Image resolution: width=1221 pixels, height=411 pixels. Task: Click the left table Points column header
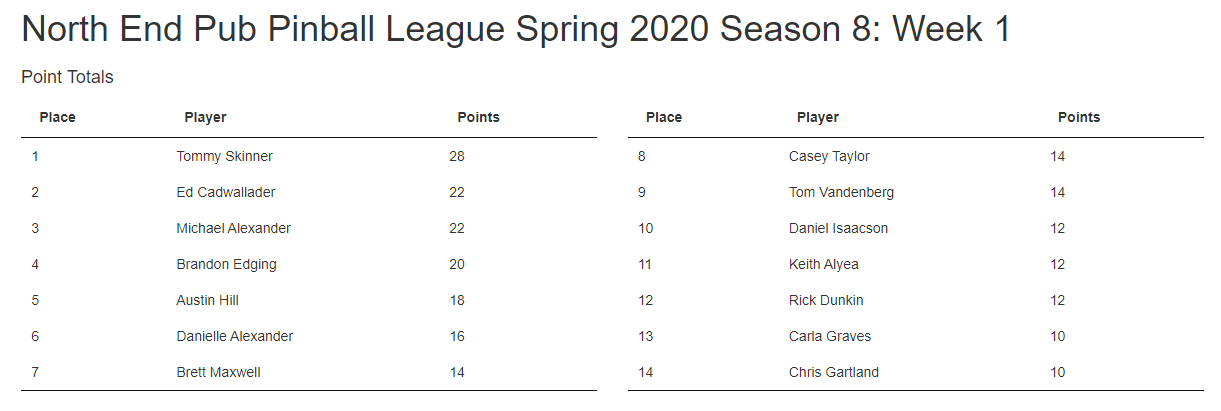pyautogui.click(x=478, y=117)
